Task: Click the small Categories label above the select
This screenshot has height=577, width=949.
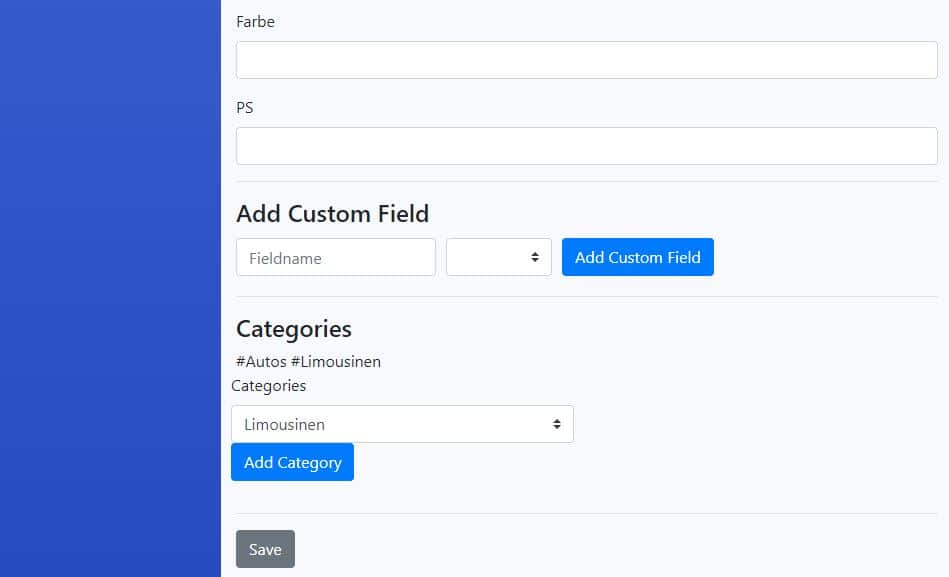Action: pyautogui.click(x=269, y=386)
